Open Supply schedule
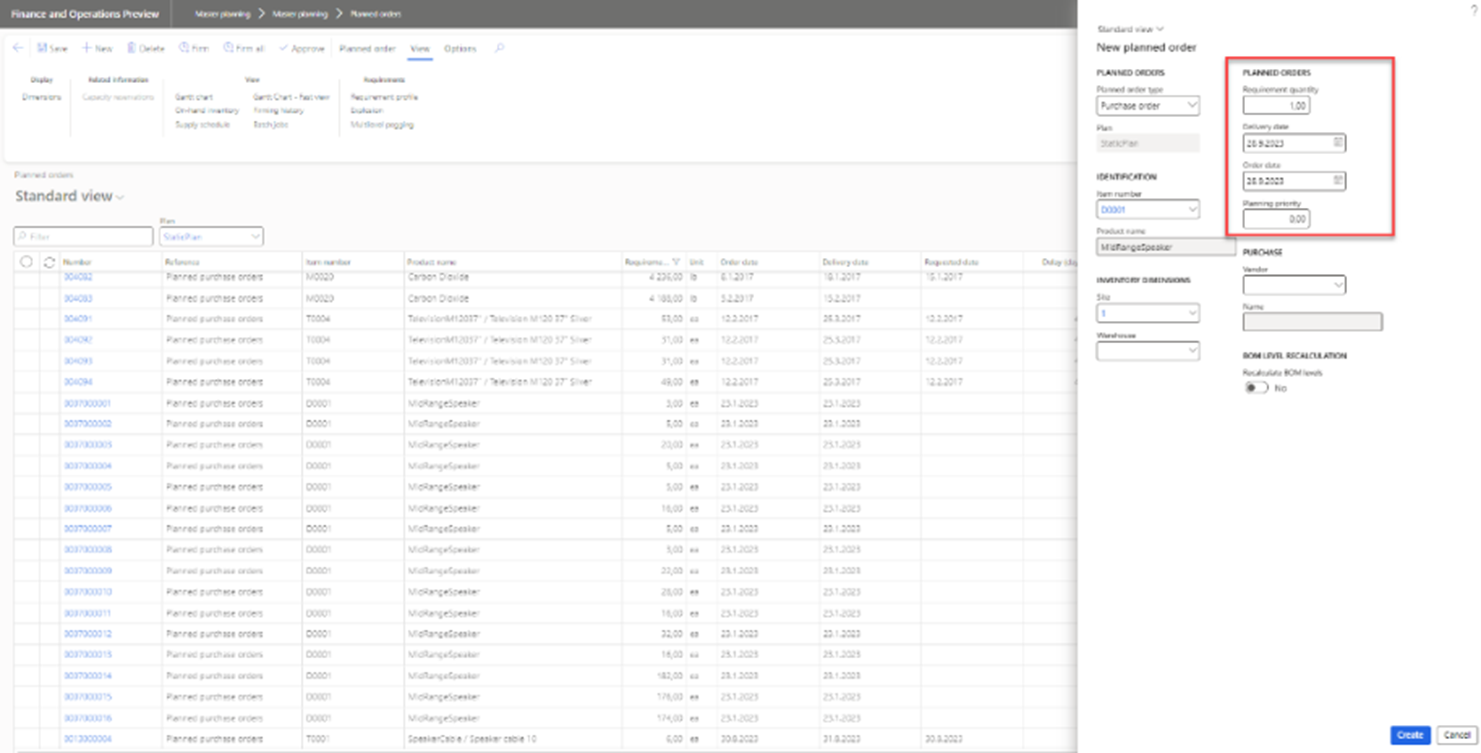The width and height of the screenshot is (1481, 753). tap(202, 125)
